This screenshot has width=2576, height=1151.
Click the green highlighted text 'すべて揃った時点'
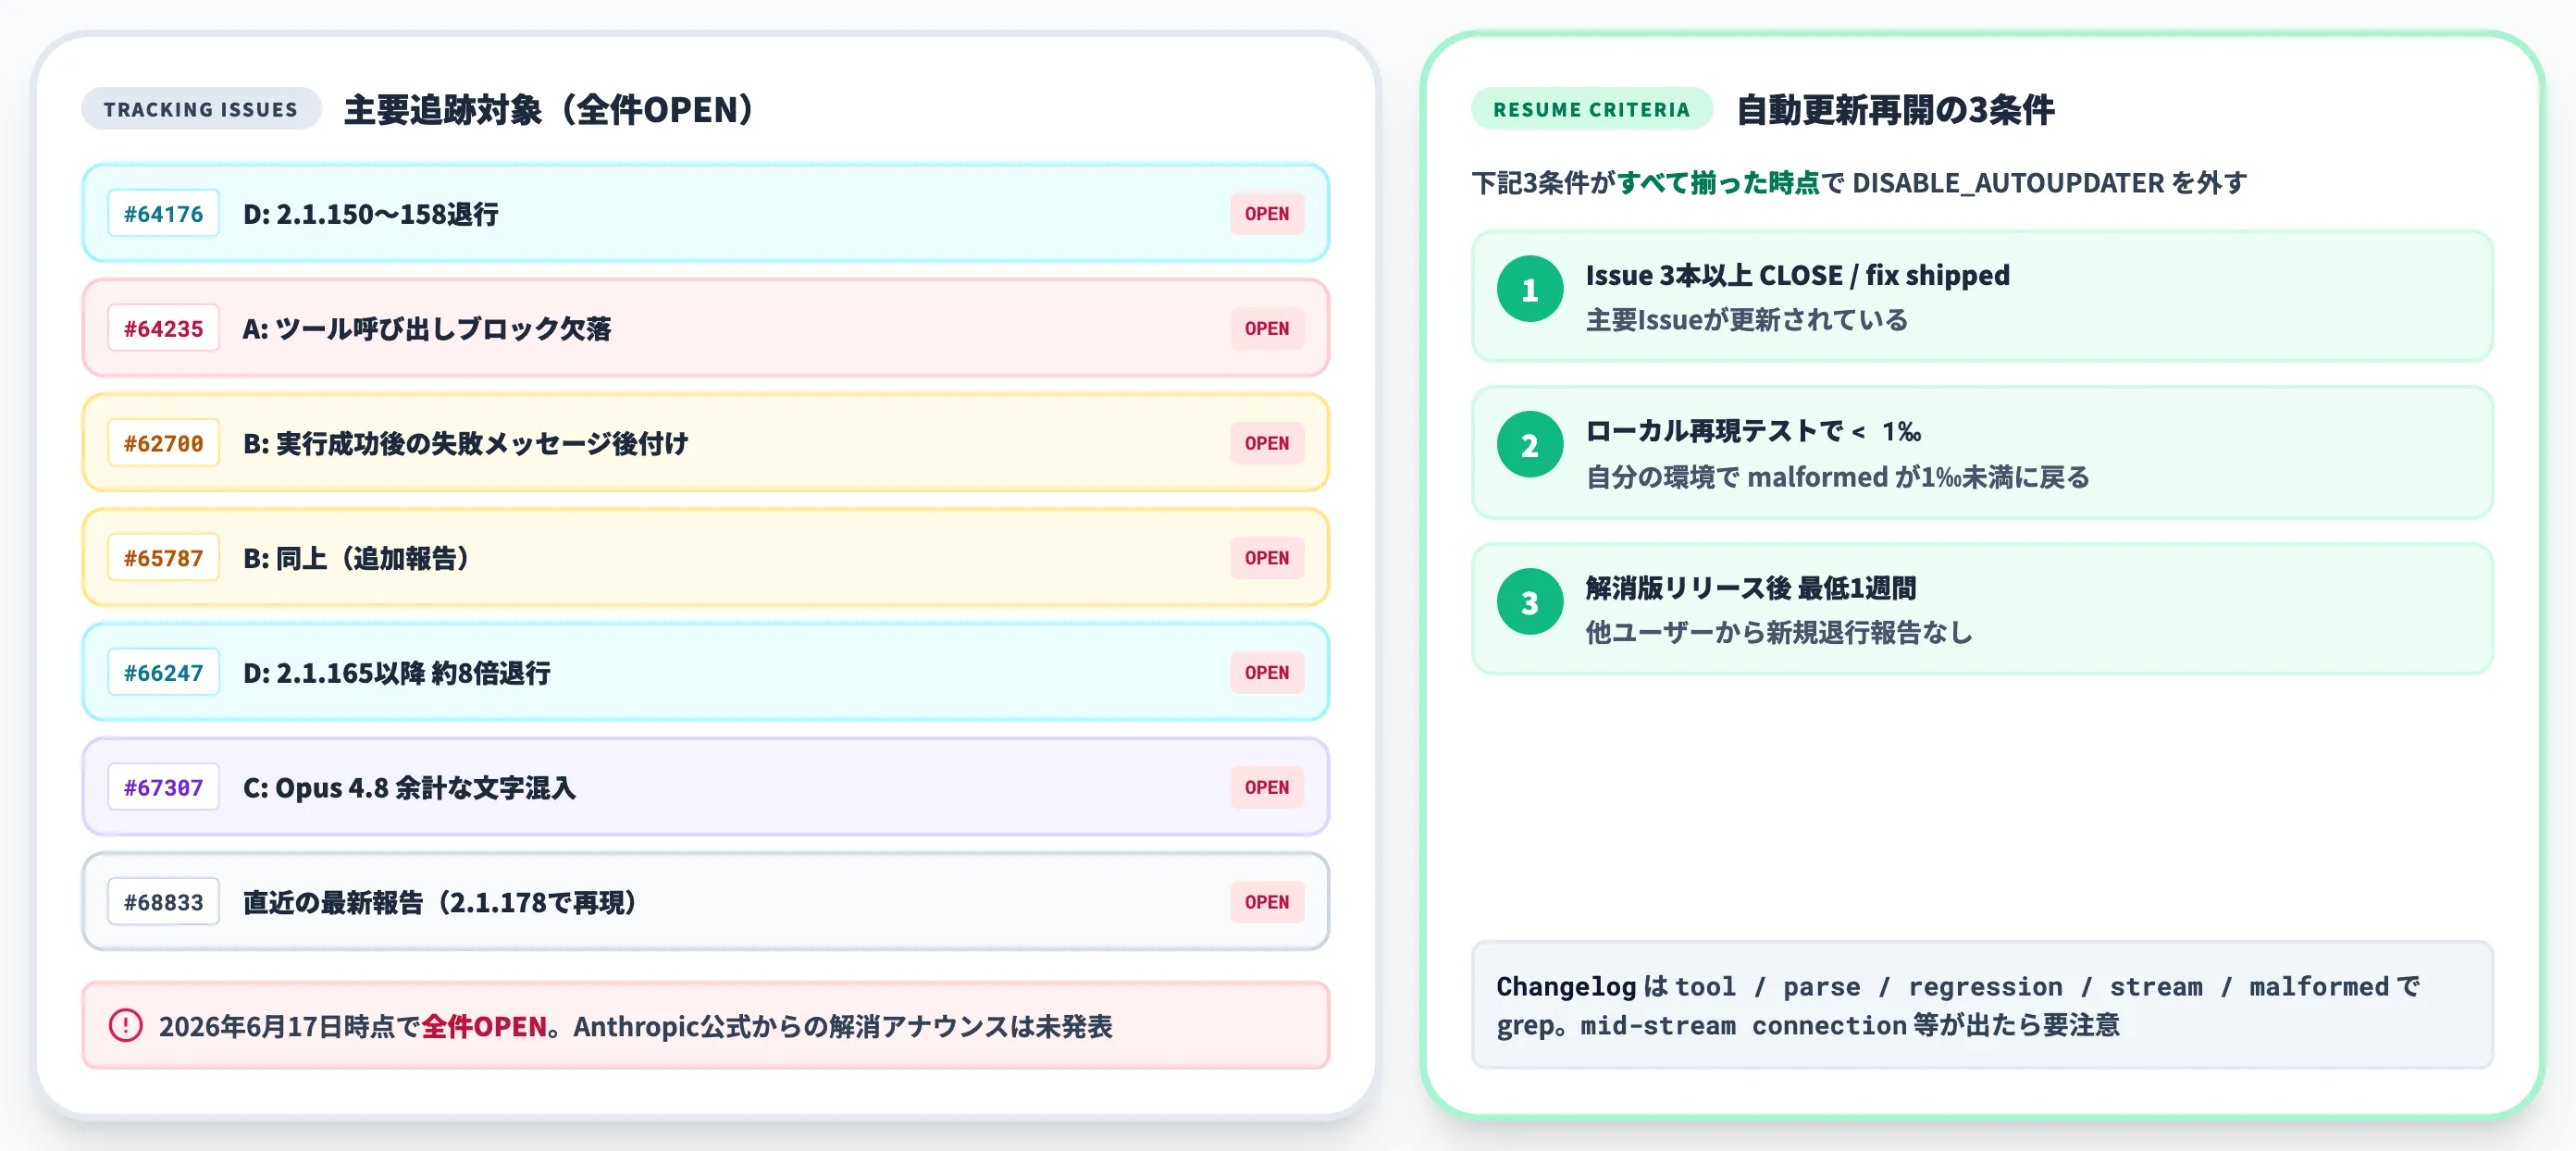pyautogui.click(x=1718, y=183)
